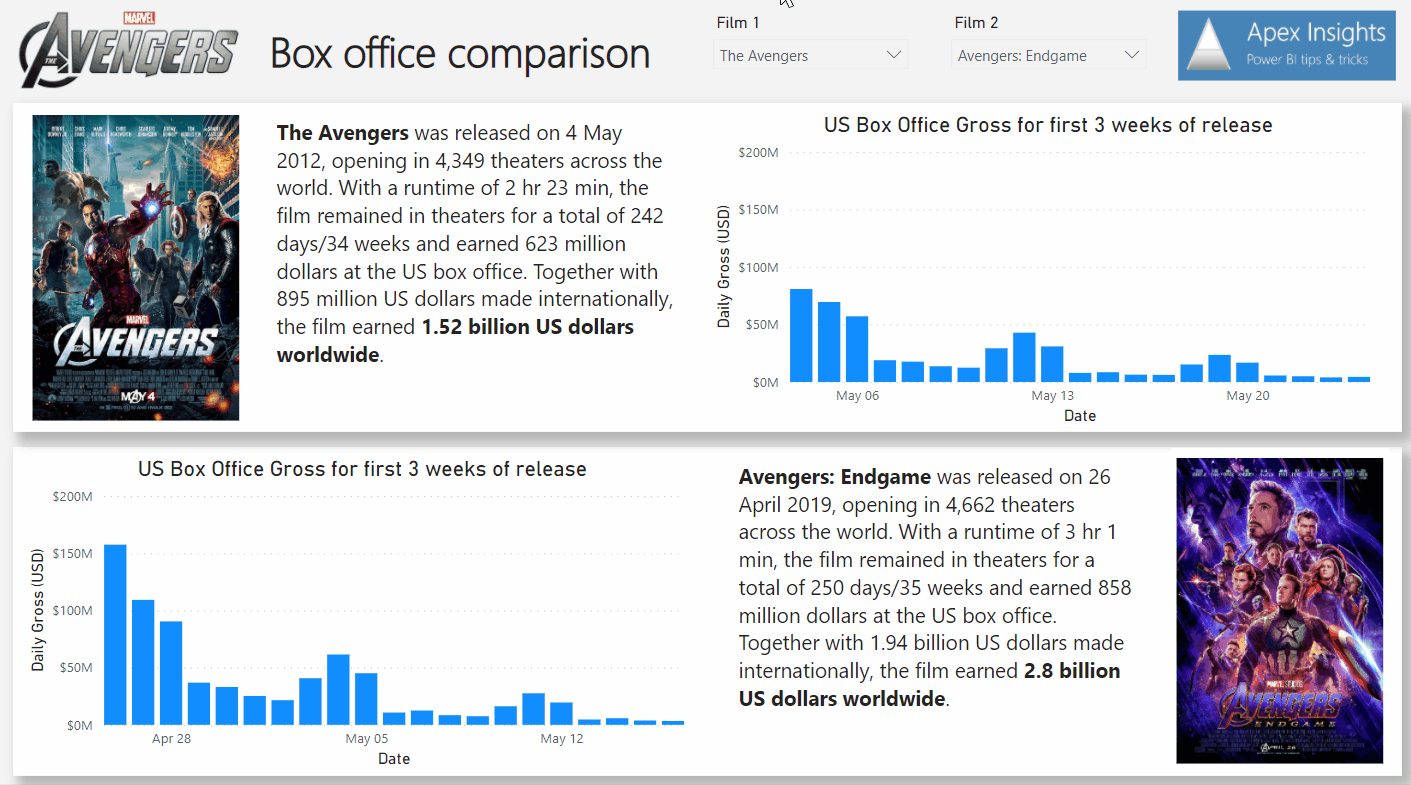This screenshot has width=1411, height=785.
Task: Open the Film 2 dropdown showing Avengers: Endgame
Action: (1048, 55)
